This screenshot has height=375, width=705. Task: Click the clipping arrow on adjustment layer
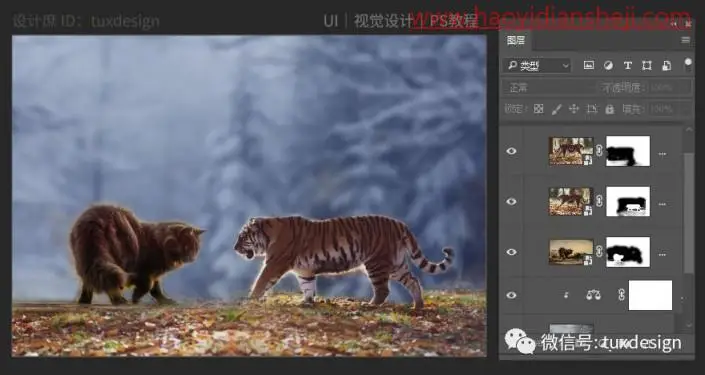point(566,295)
